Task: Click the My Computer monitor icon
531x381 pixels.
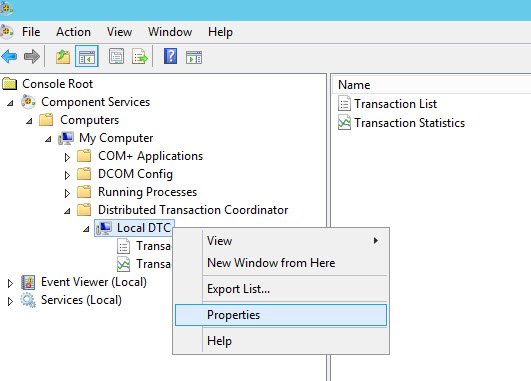Action: (66, 138)
